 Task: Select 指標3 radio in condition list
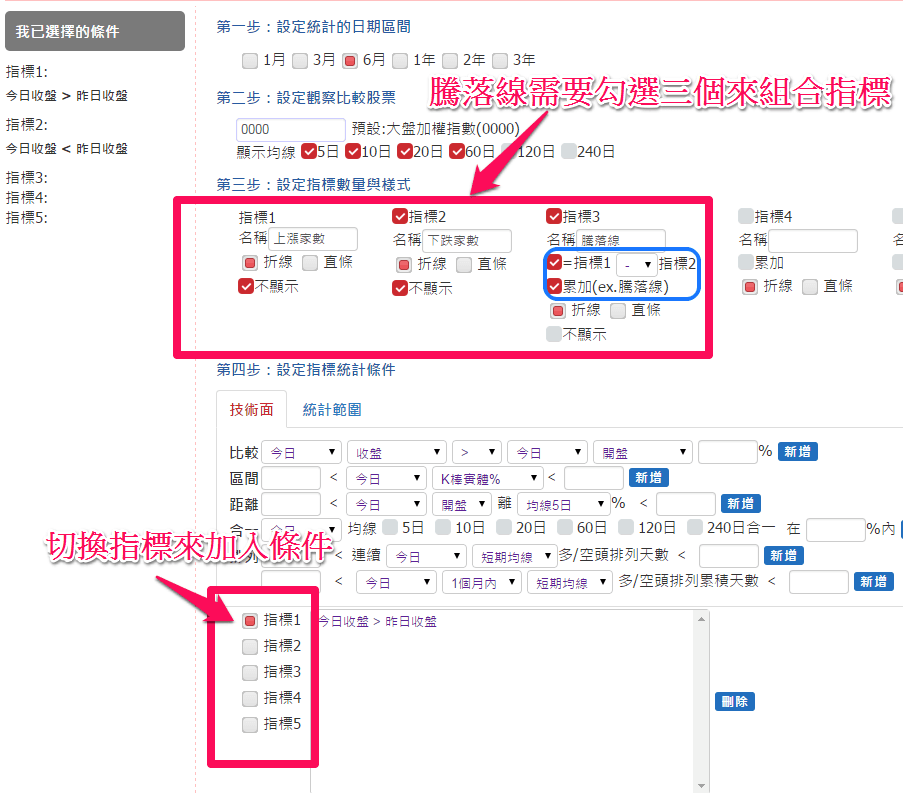click(x=249, y=672)
